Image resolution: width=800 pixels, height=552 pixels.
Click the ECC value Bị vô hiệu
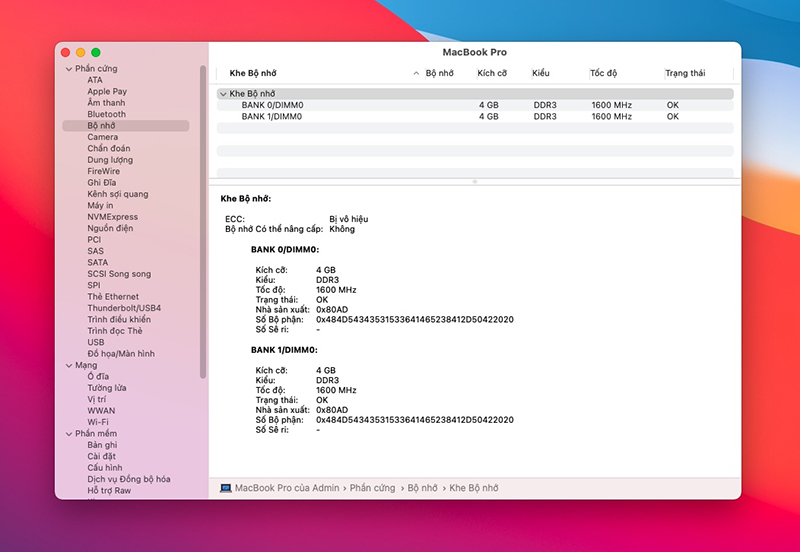coord(348,219)
